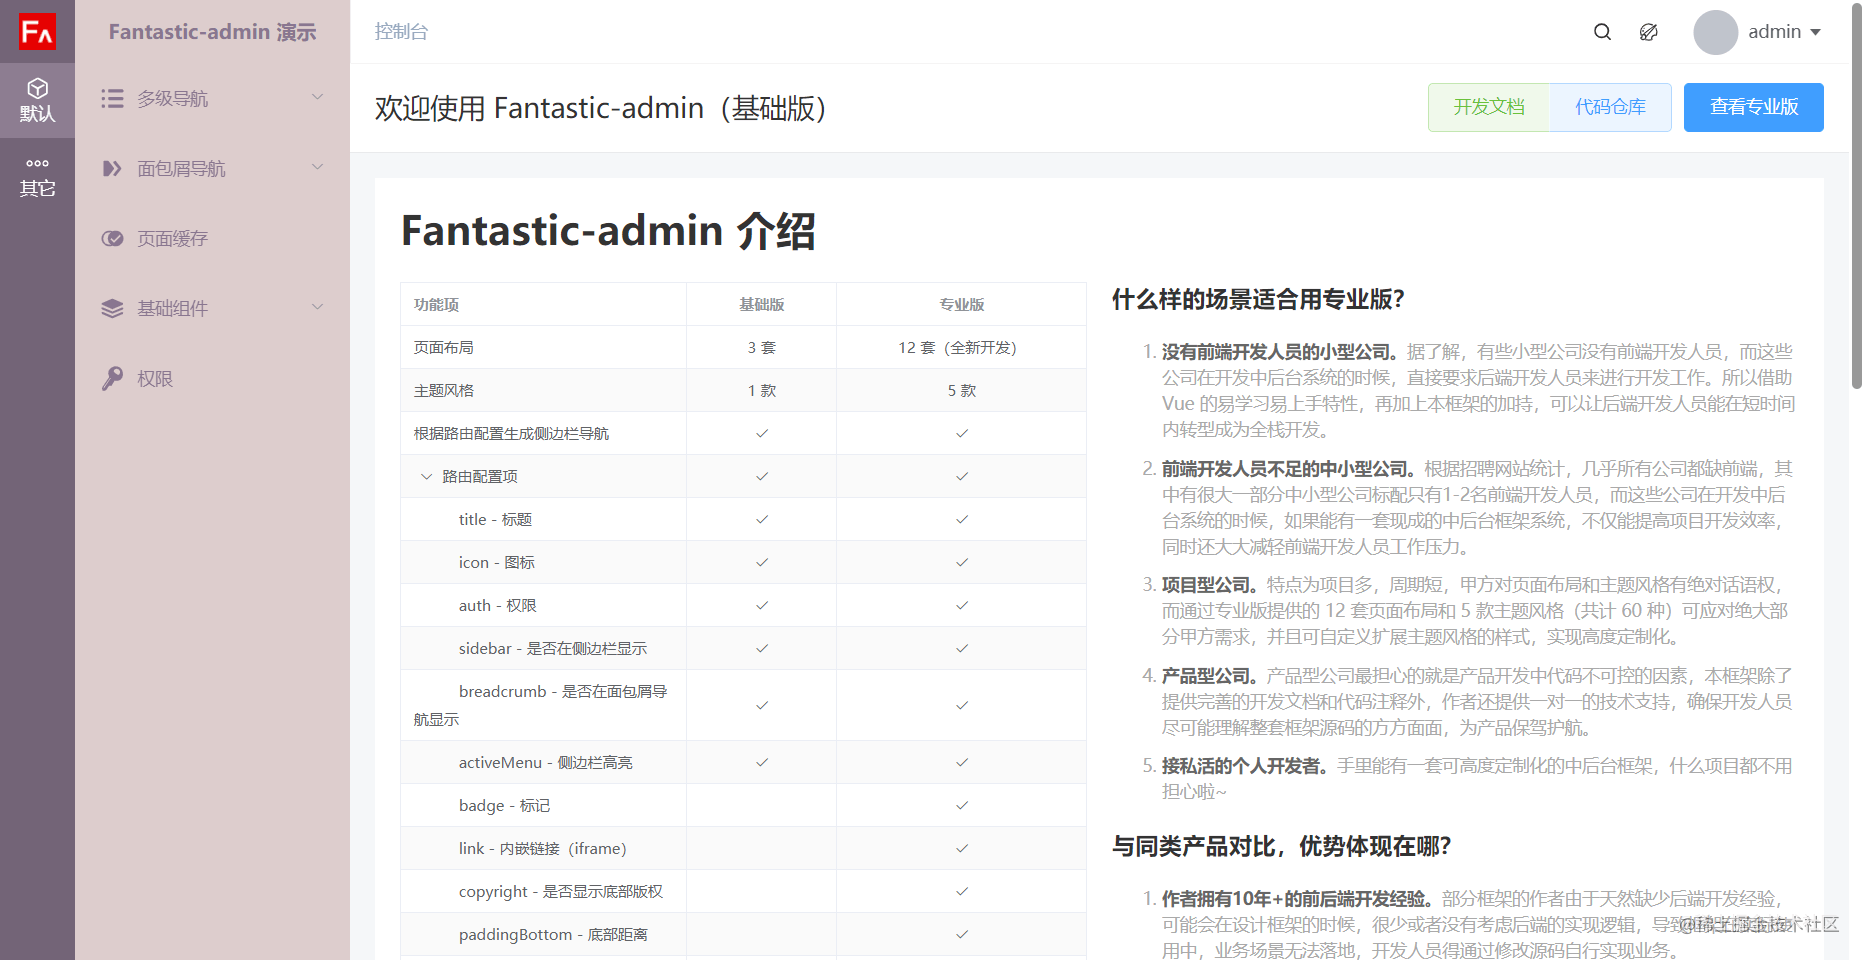Viewport: 1865px width, 960px height.
Task: Open the 多级导航 menu item
Action: pos(212,98)
